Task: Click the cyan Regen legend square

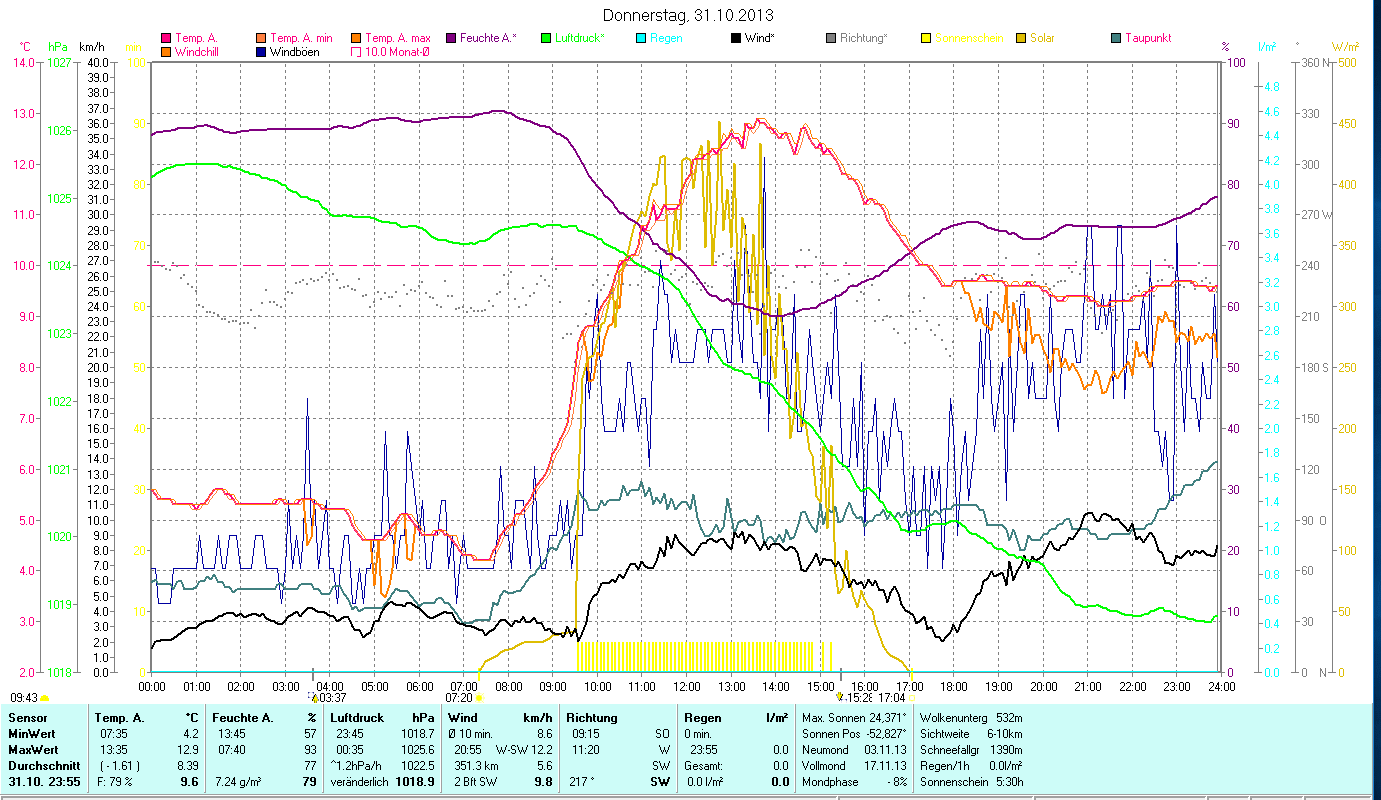Action: pos(640,39)
